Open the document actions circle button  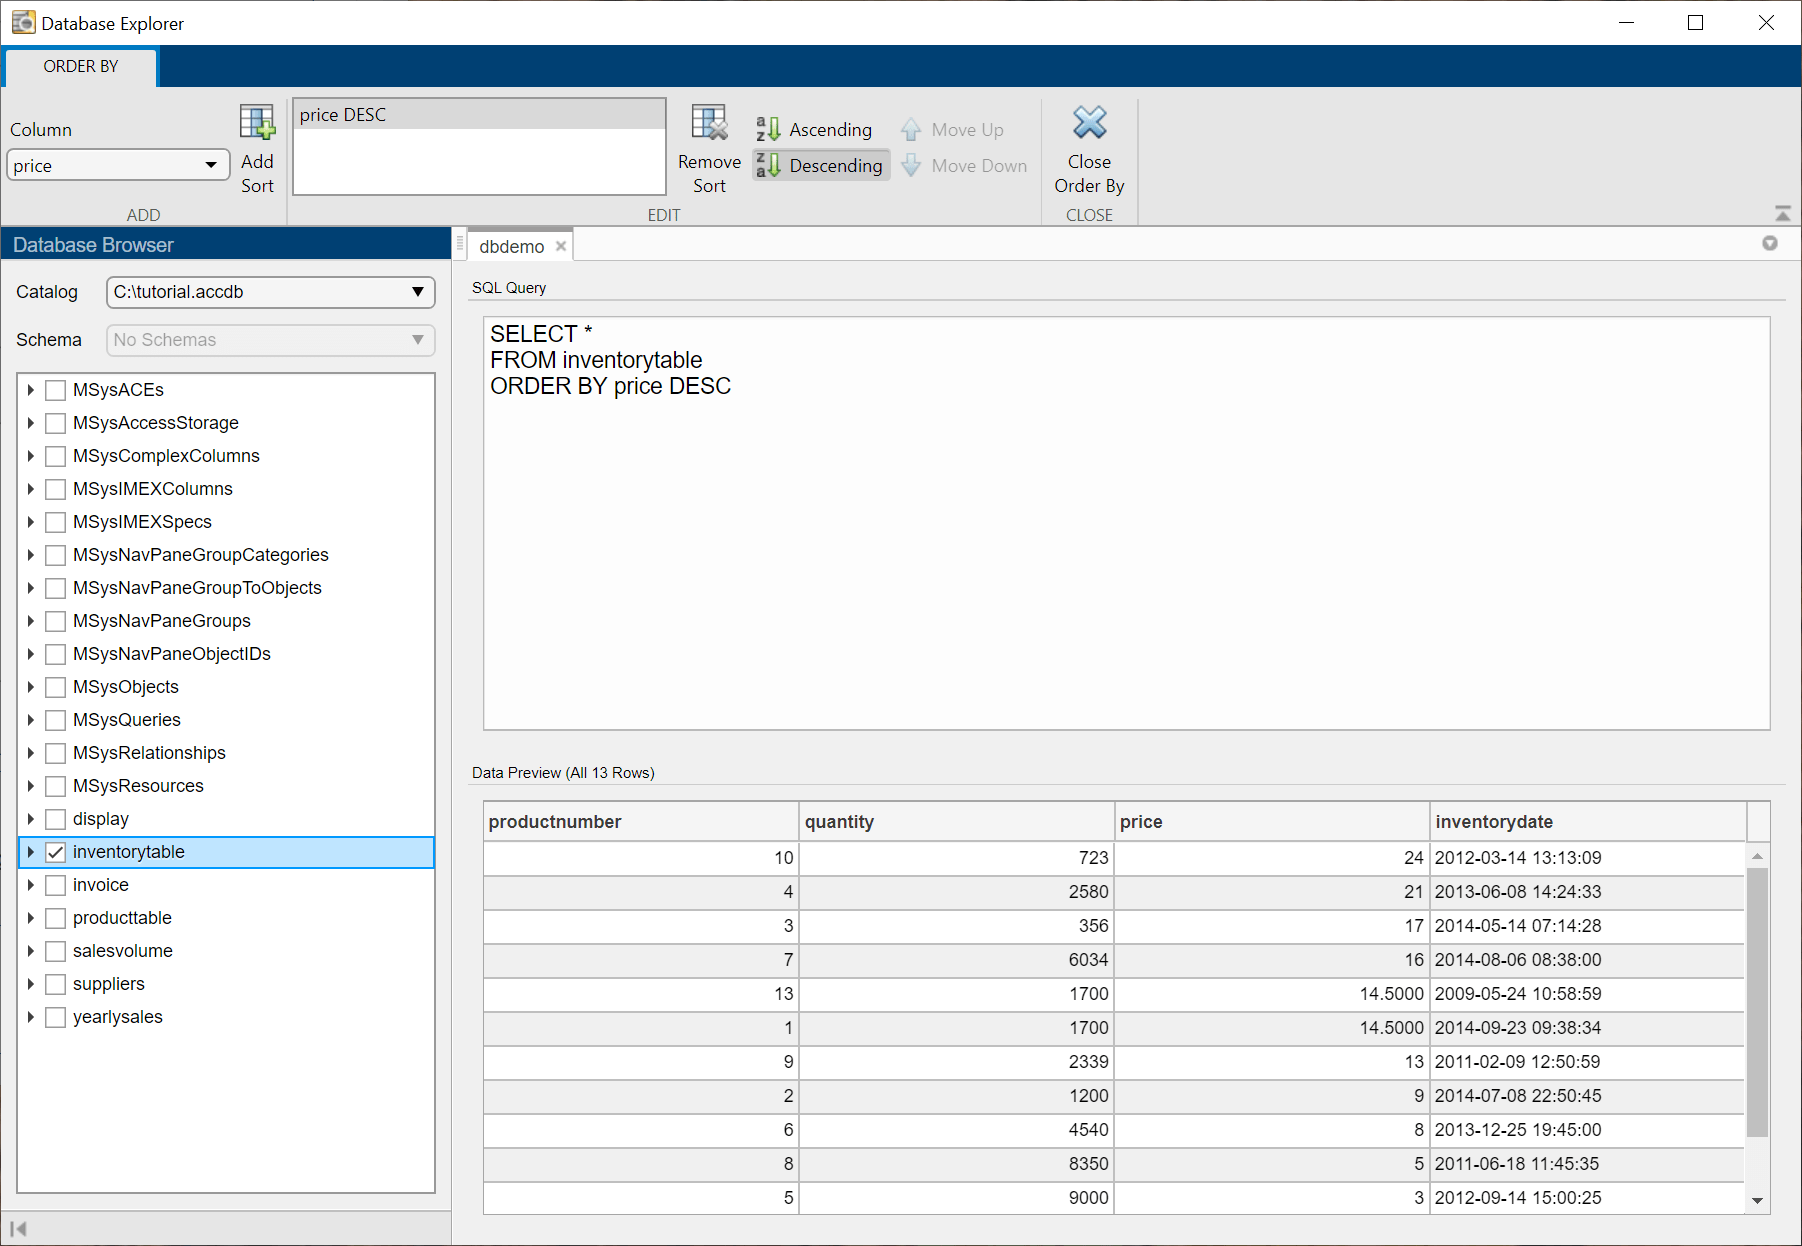coord(1769,244)
